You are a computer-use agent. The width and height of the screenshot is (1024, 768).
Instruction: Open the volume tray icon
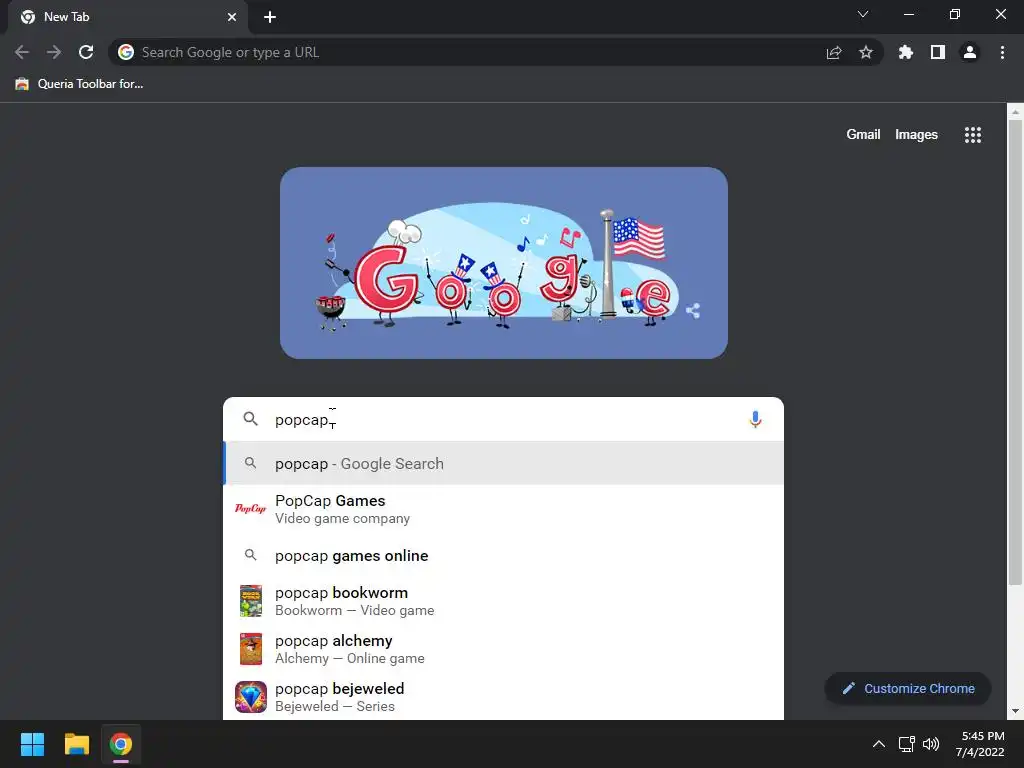point(931,744)
